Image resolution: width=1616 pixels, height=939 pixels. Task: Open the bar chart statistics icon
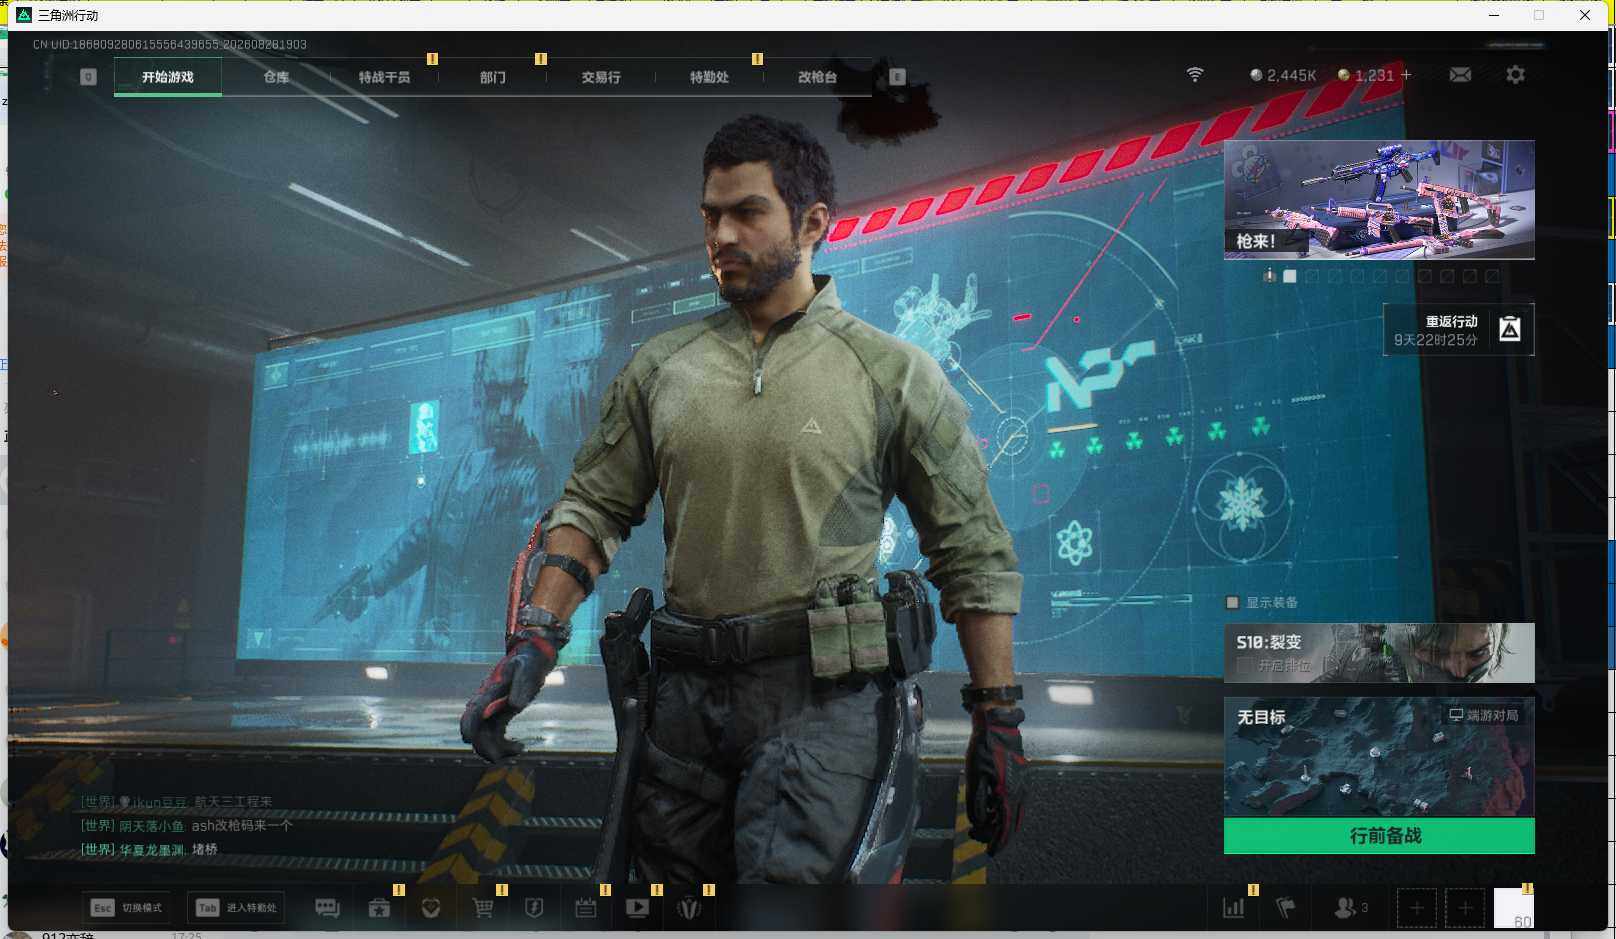point(1234,908)
